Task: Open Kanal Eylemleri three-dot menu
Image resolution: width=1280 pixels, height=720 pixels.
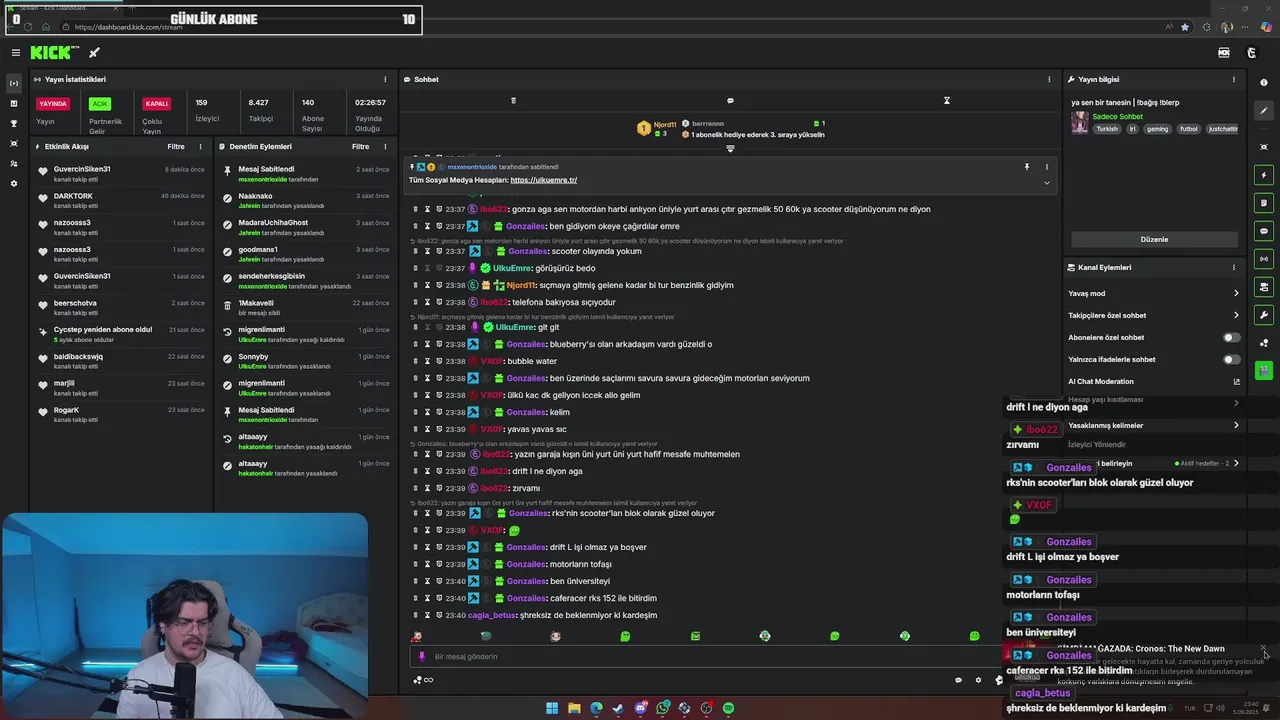Action: [x=1233, y=267]
